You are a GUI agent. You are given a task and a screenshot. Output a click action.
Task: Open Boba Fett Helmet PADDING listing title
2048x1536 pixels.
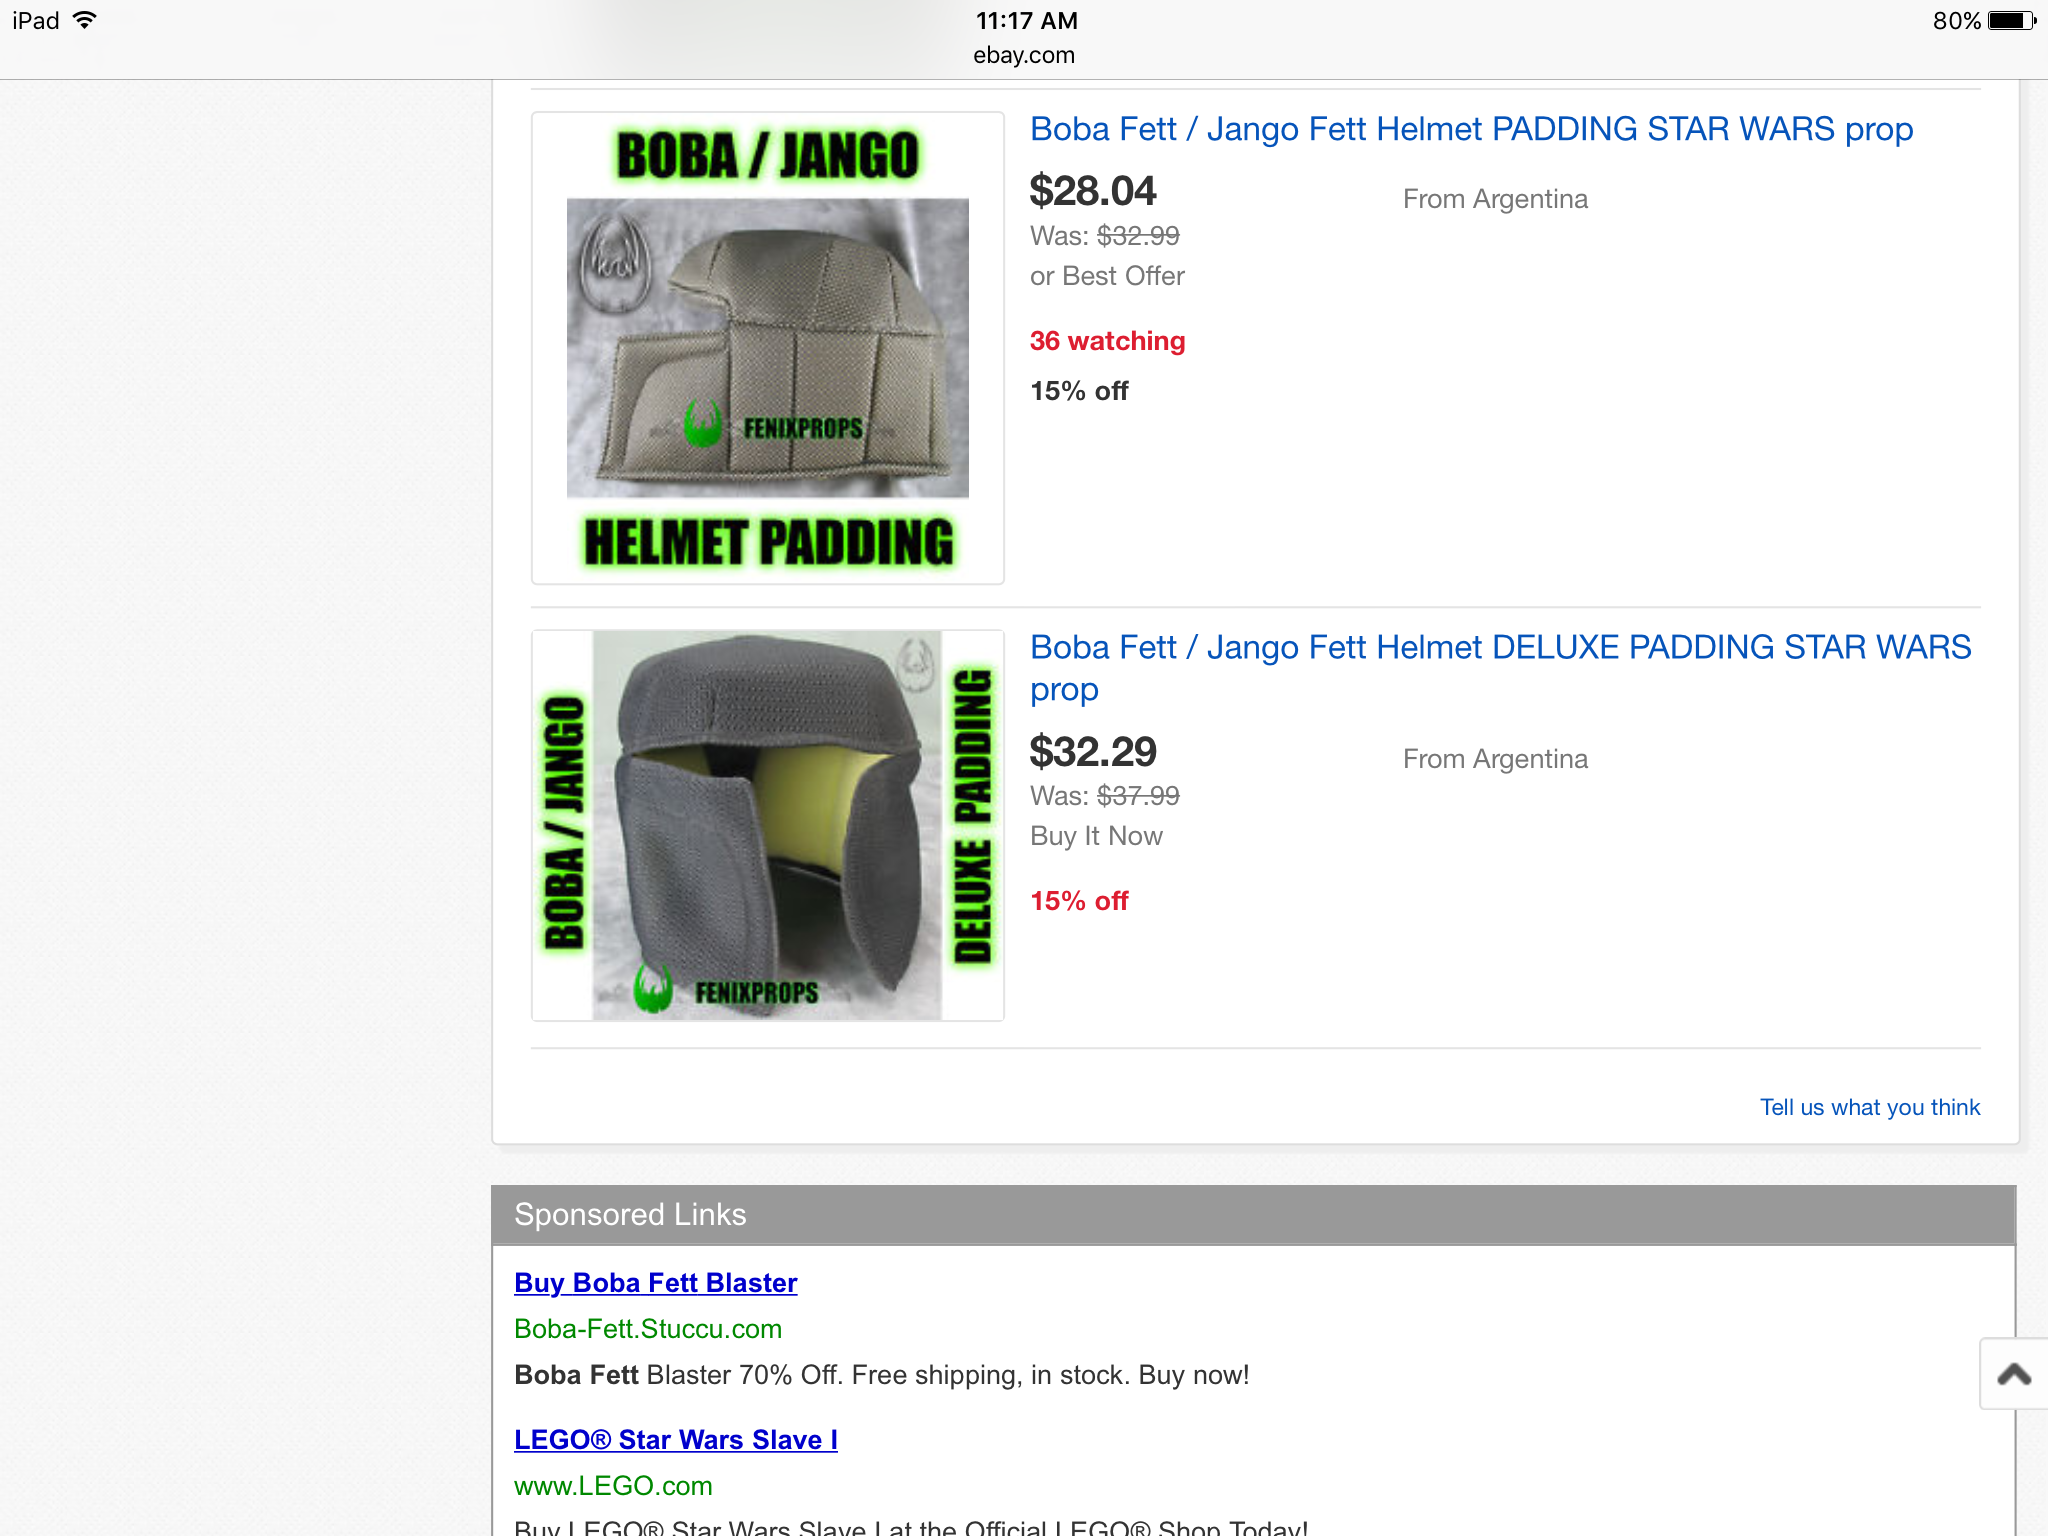1471,129
